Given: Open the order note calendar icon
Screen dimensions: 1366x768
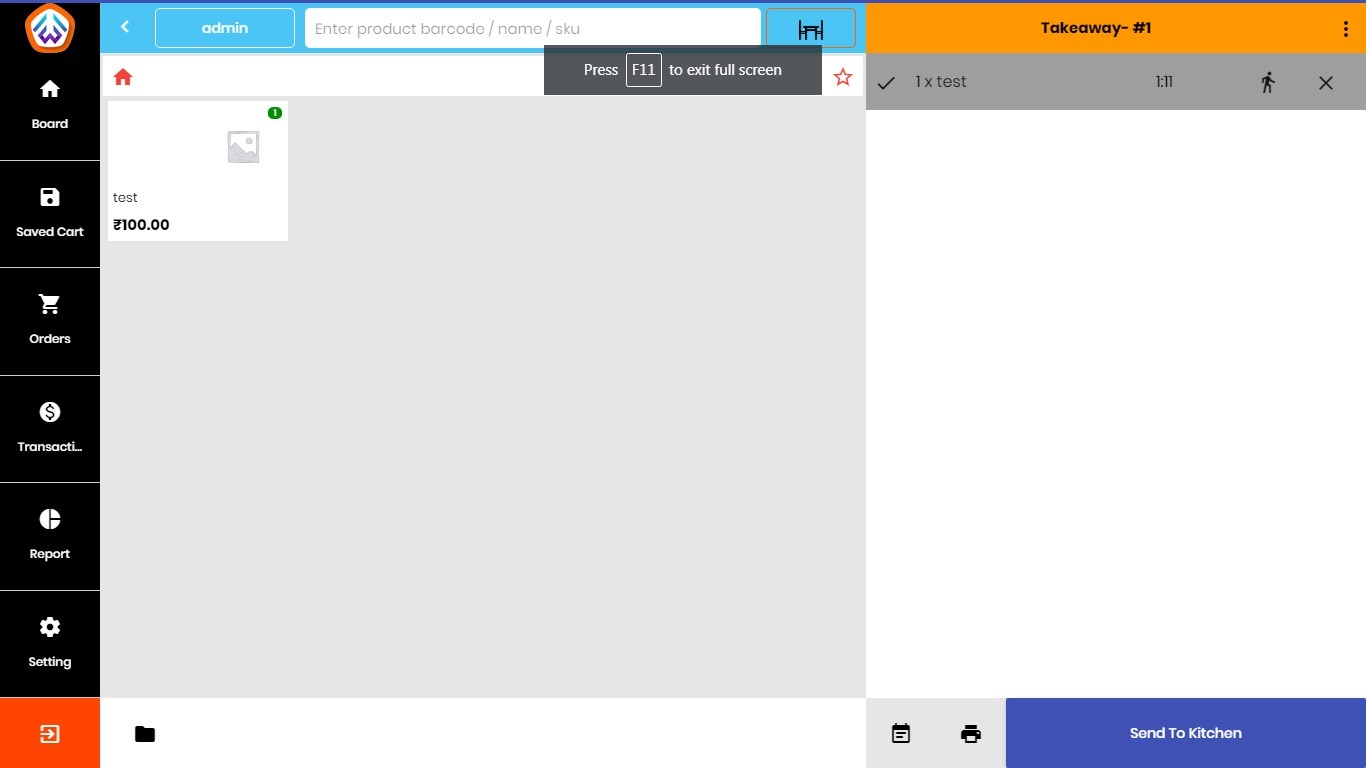Looking at the screenshot, I should (x=901, y=734).
